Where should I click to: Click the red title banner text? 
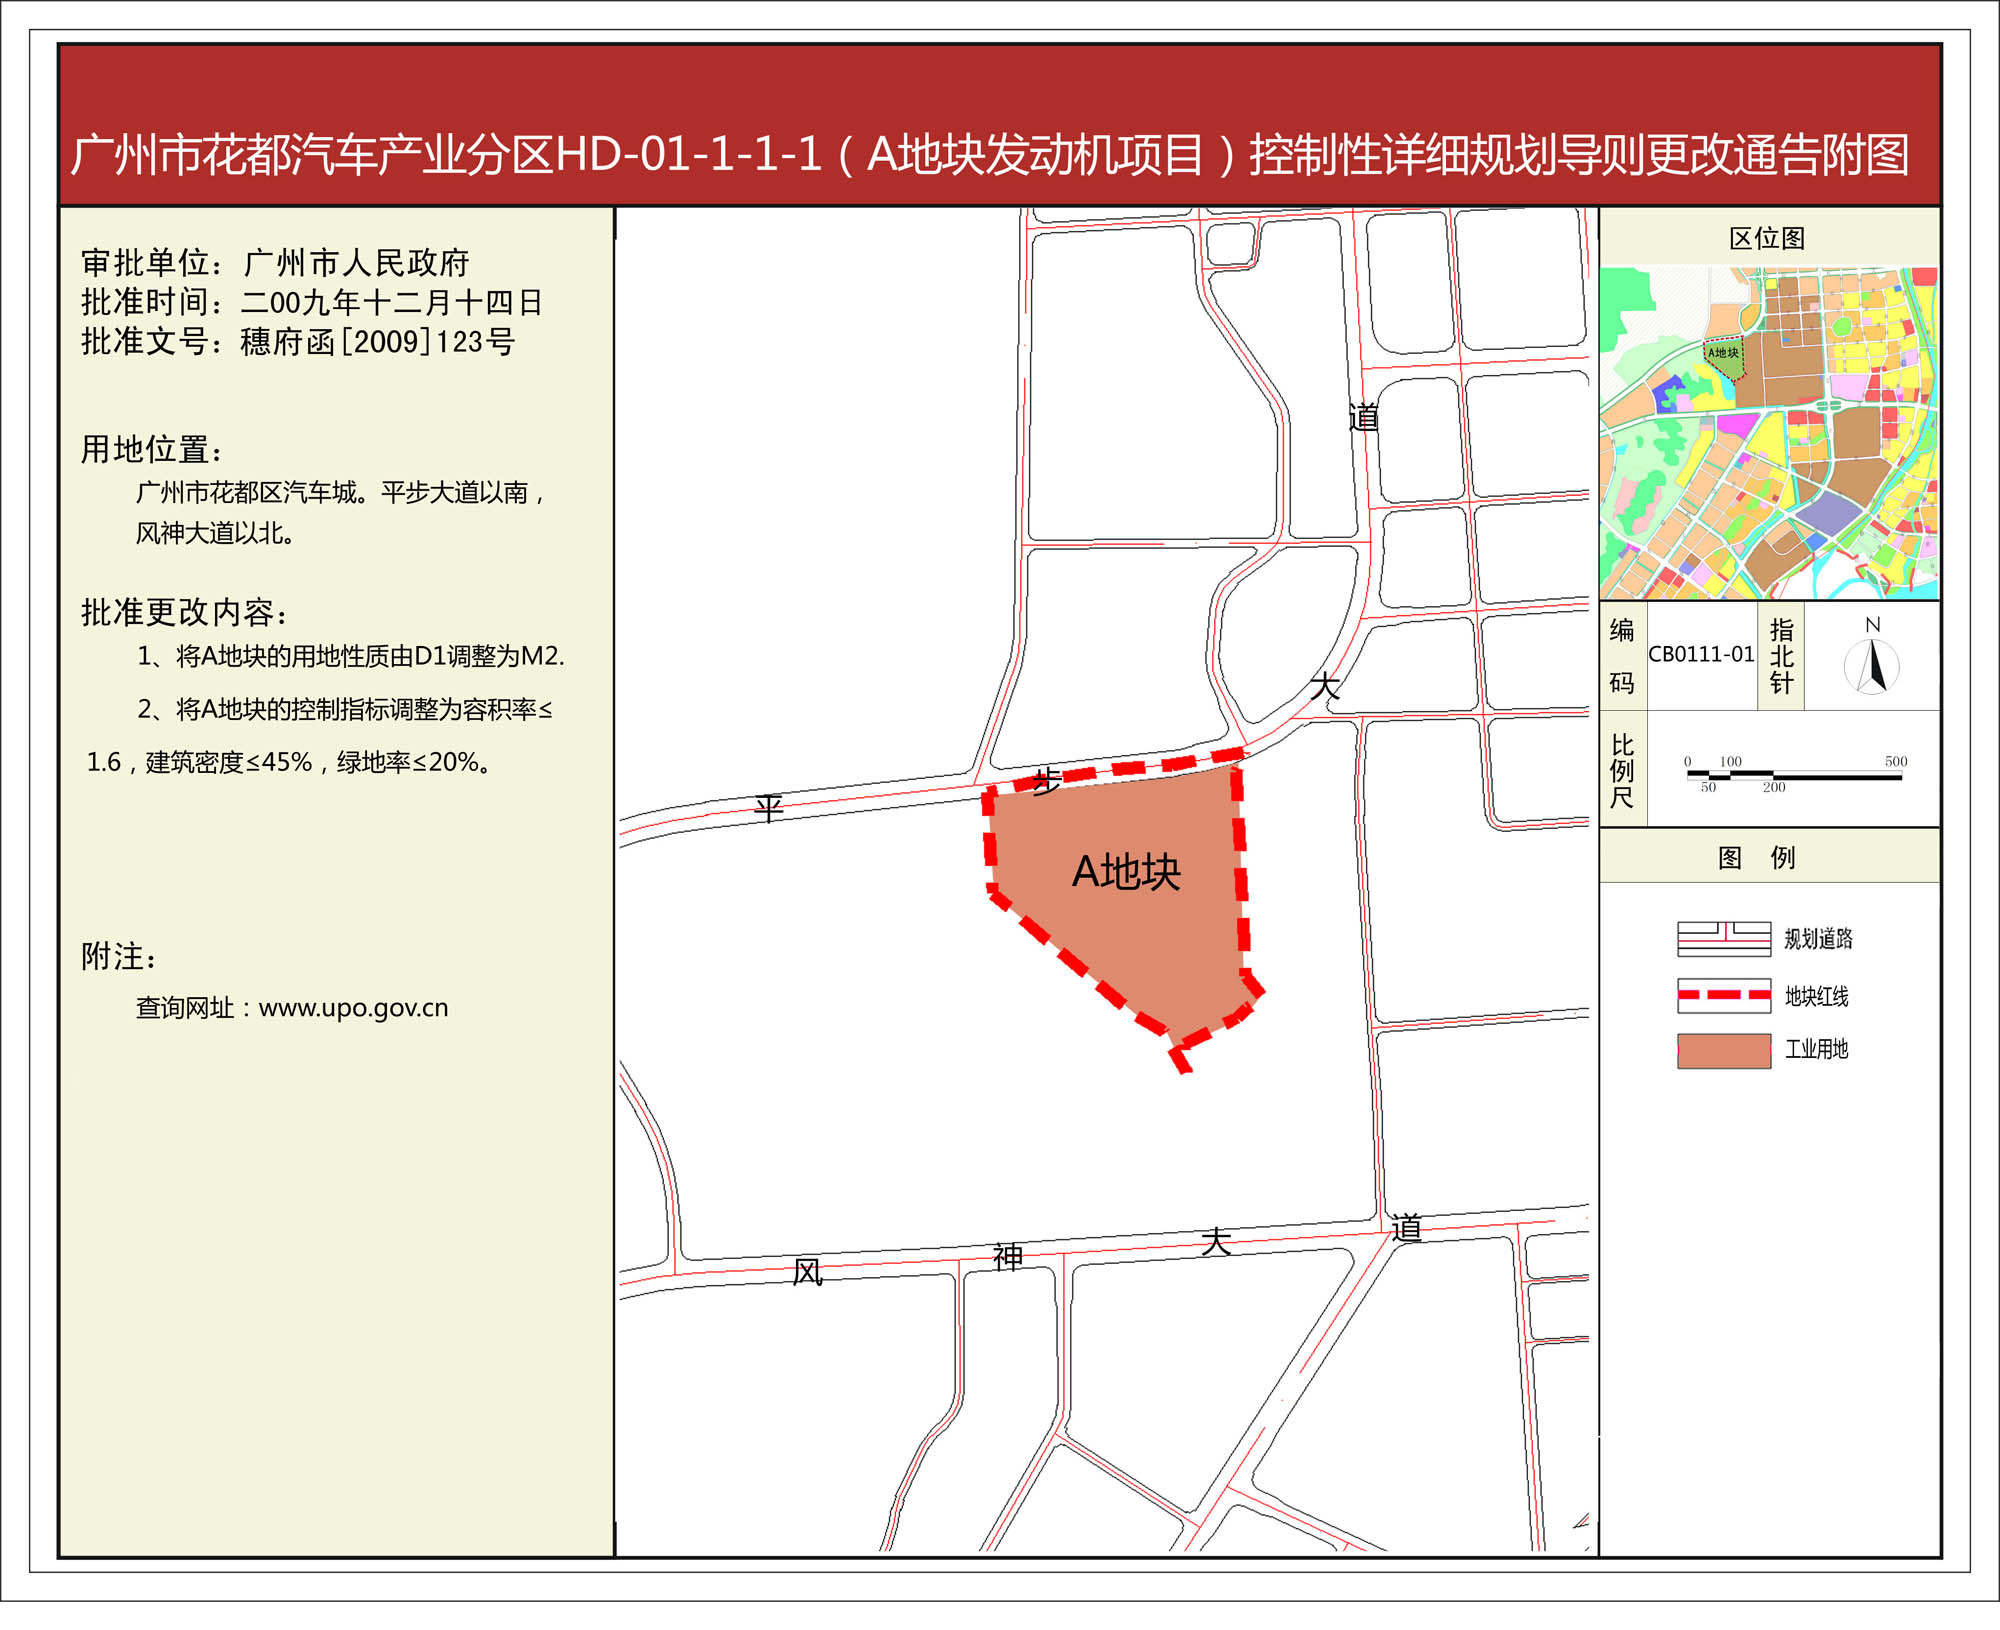click(x=990, y=155)
